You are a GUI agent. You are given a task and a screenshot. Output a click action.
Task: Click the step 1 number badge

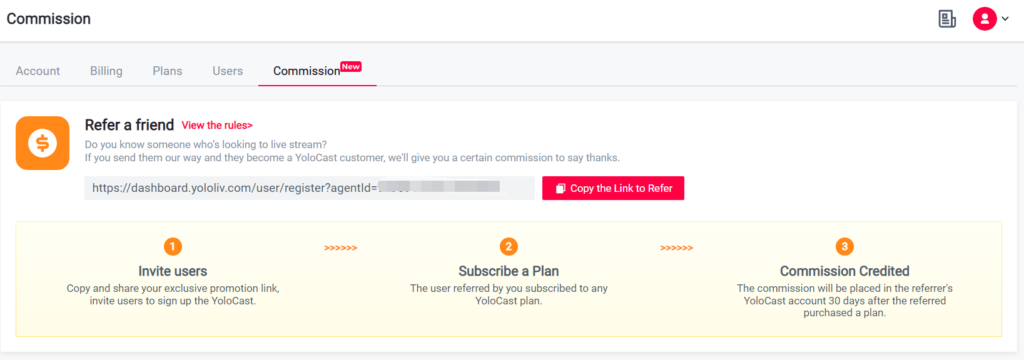(x=172, y=247)
